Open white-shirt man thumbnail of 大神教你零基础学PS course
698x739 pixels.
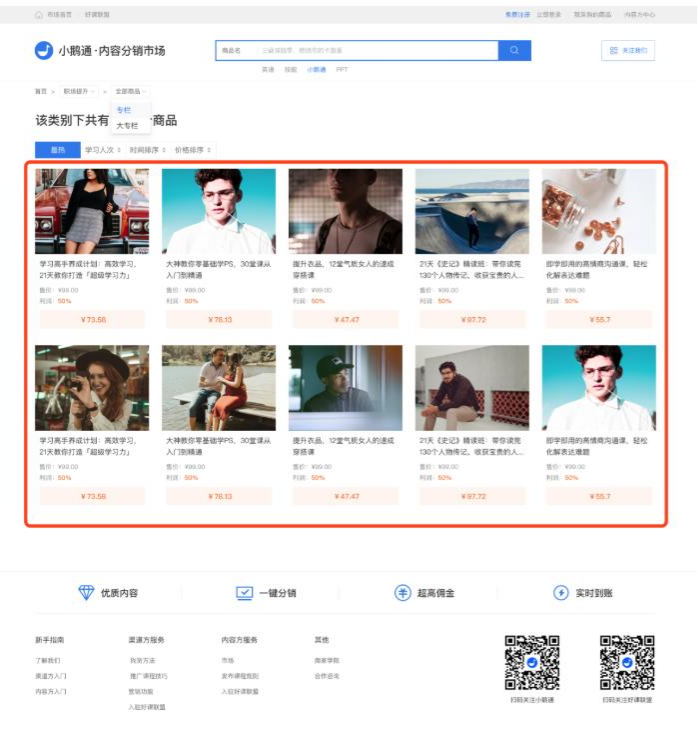point(219,212)
